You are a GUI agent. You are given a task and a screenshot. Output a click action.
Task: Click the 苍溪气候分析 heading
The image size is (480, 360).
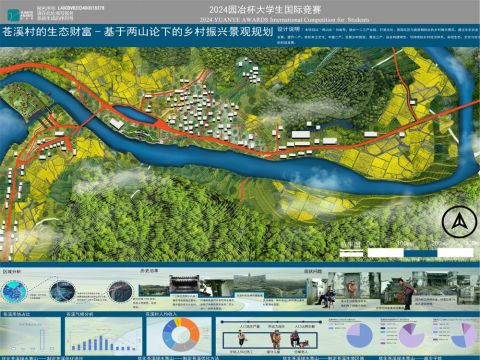tap(80, 314)
